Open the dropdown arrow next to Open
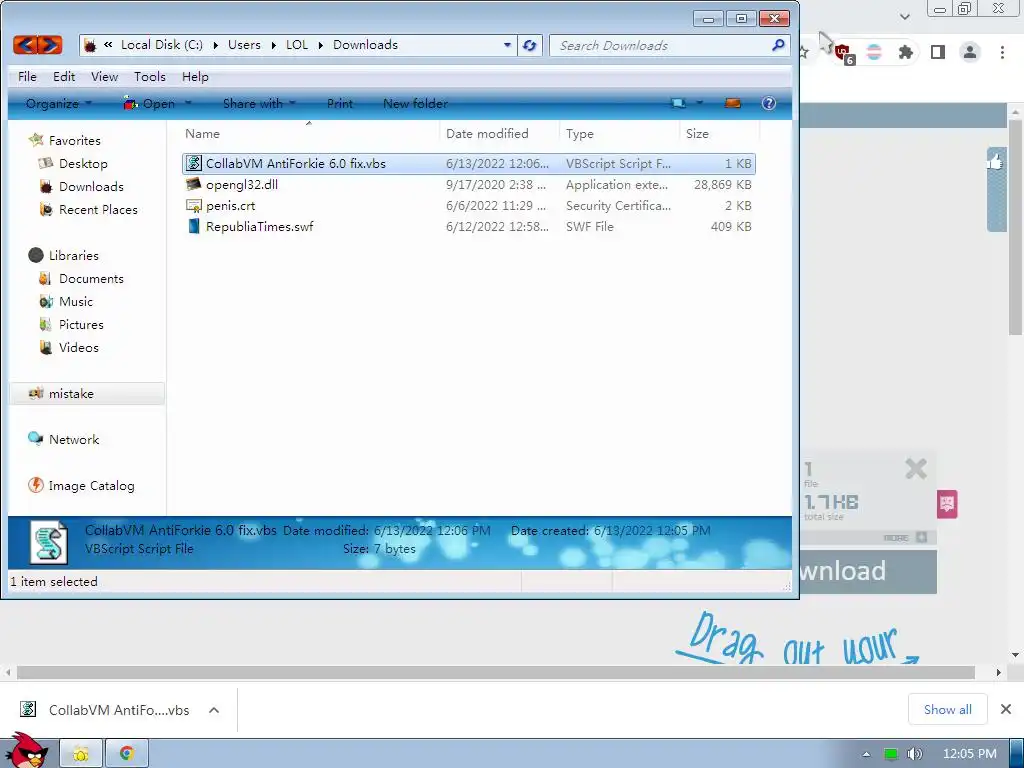Screen dimensions: 1024x768 coord(188,103)
